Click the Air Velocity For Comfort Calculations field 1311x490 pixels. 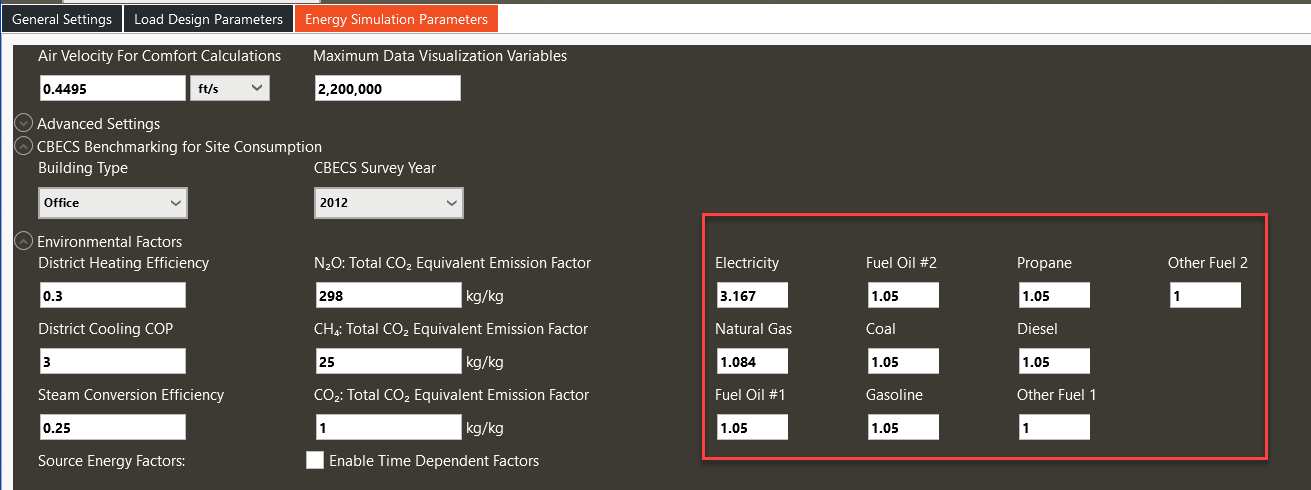pos(112,89)
